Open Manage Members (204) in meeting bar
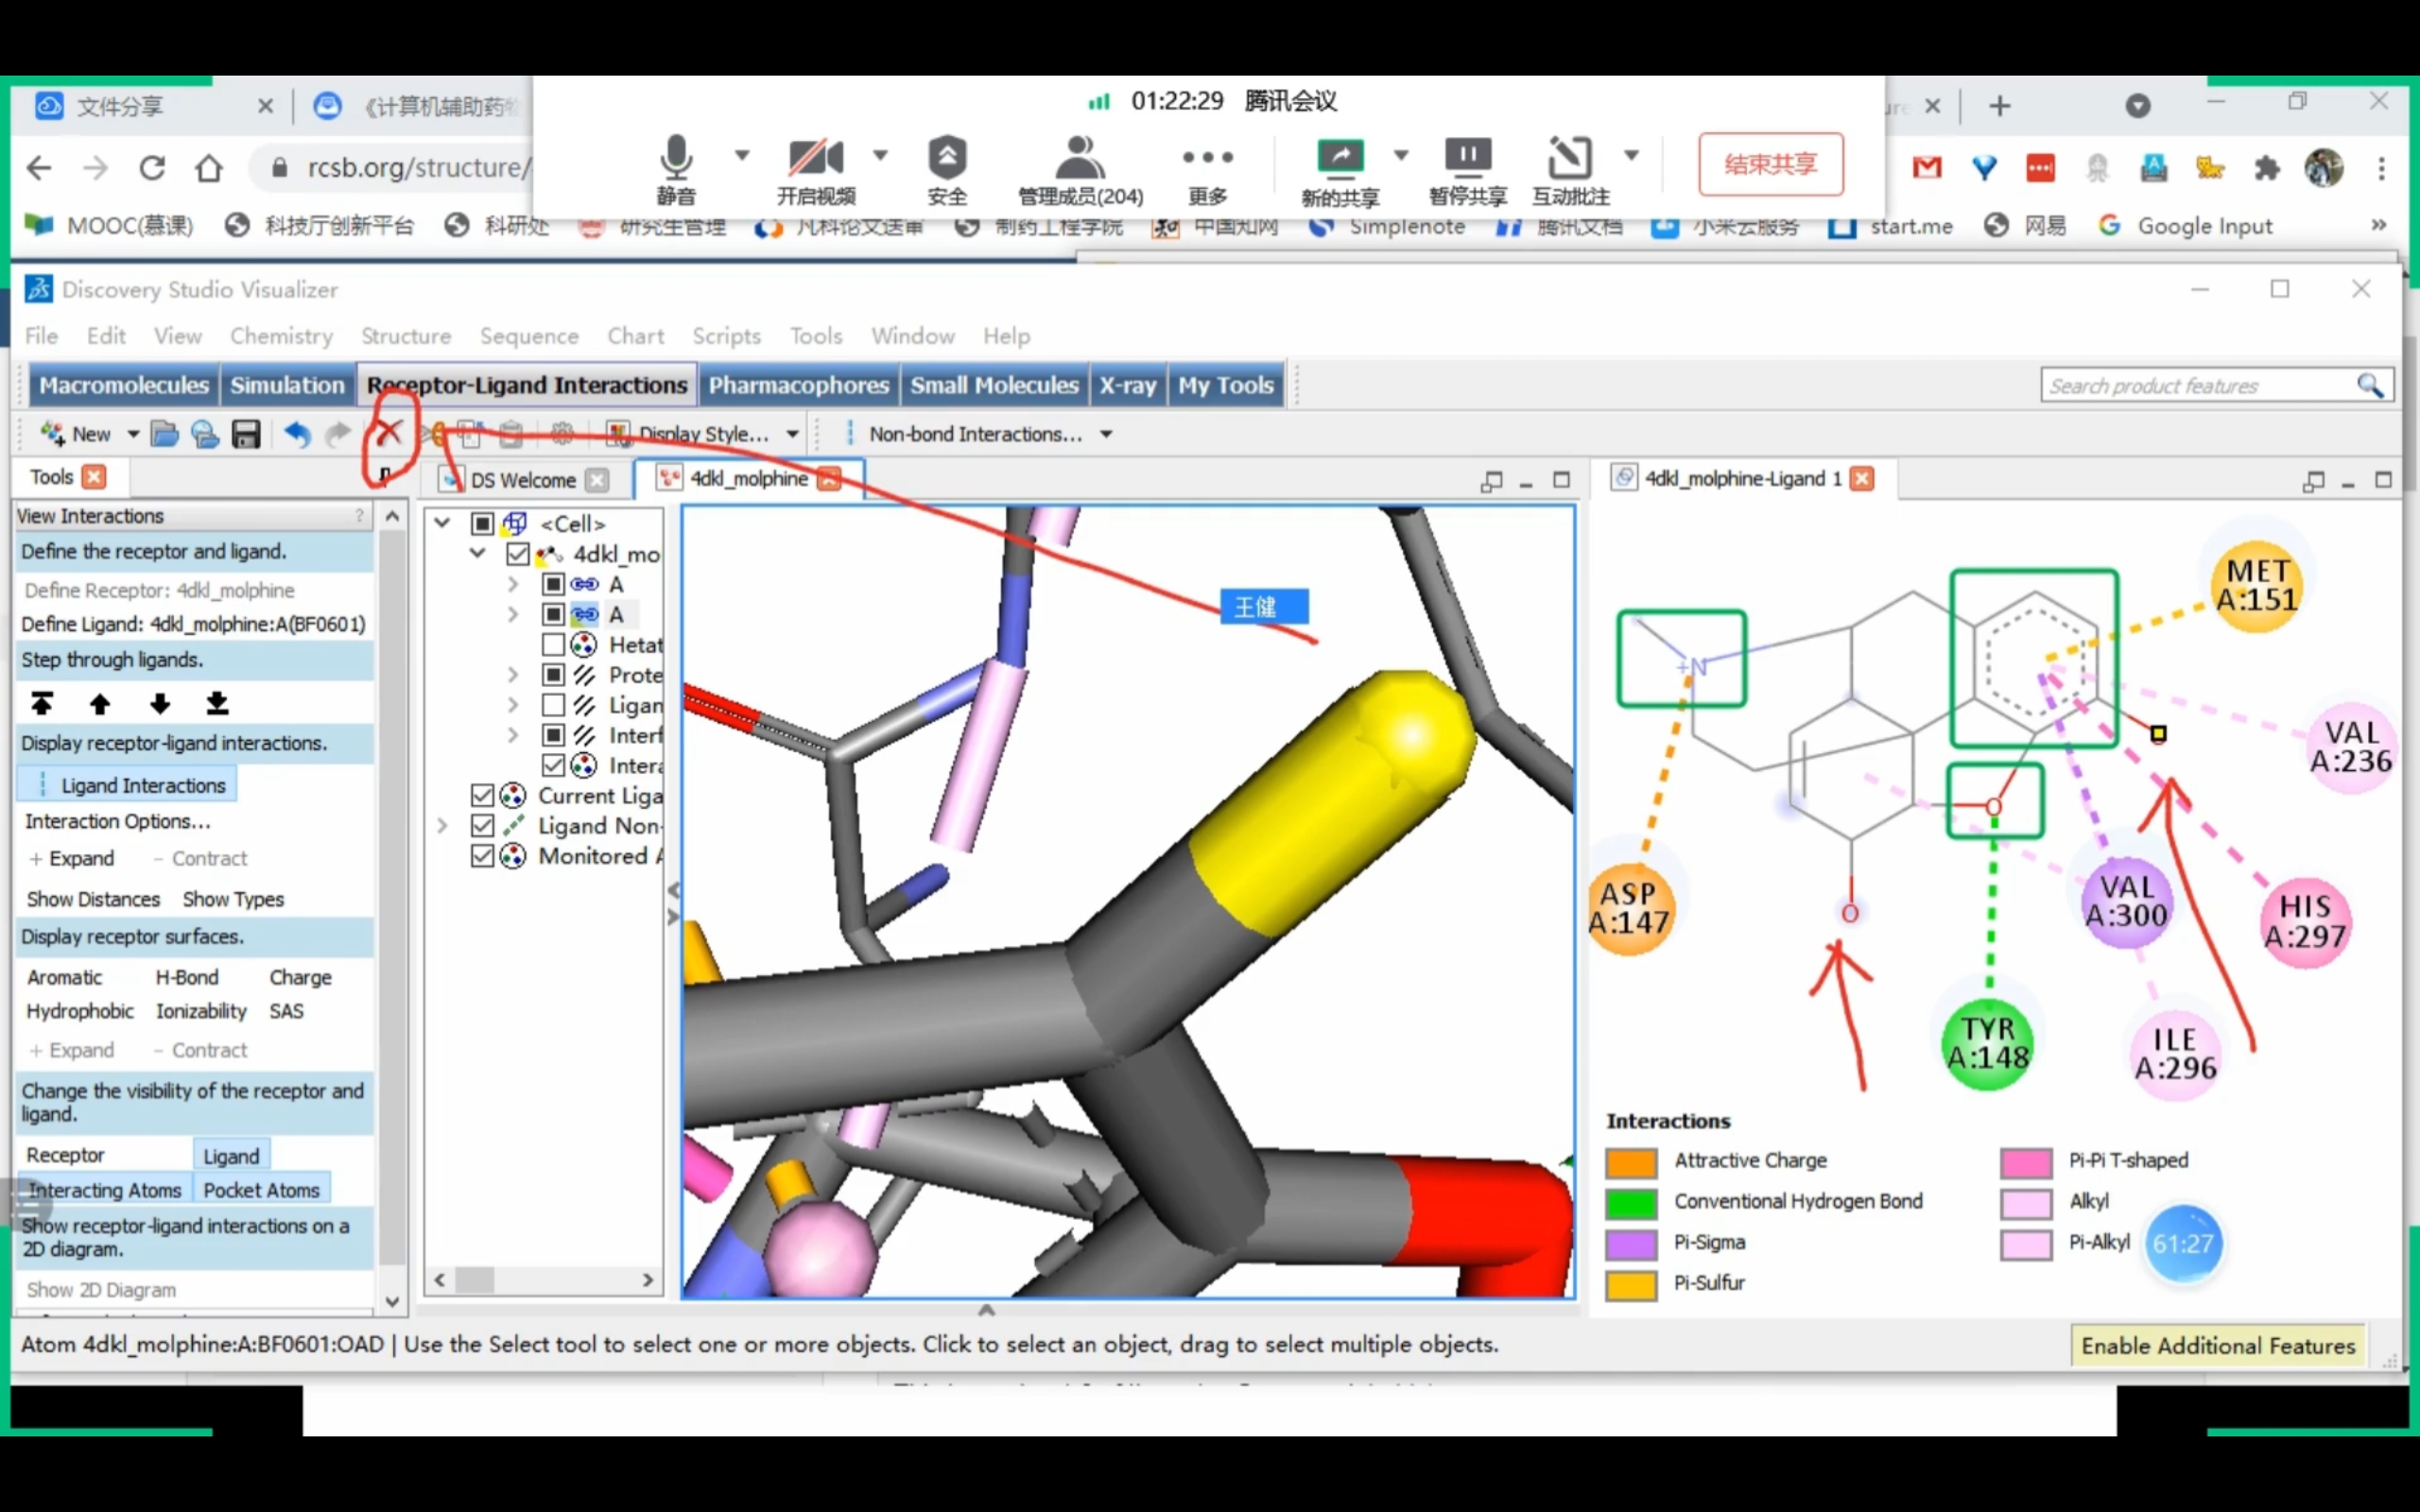The image size is (2420, 1512). point(1080,170)
